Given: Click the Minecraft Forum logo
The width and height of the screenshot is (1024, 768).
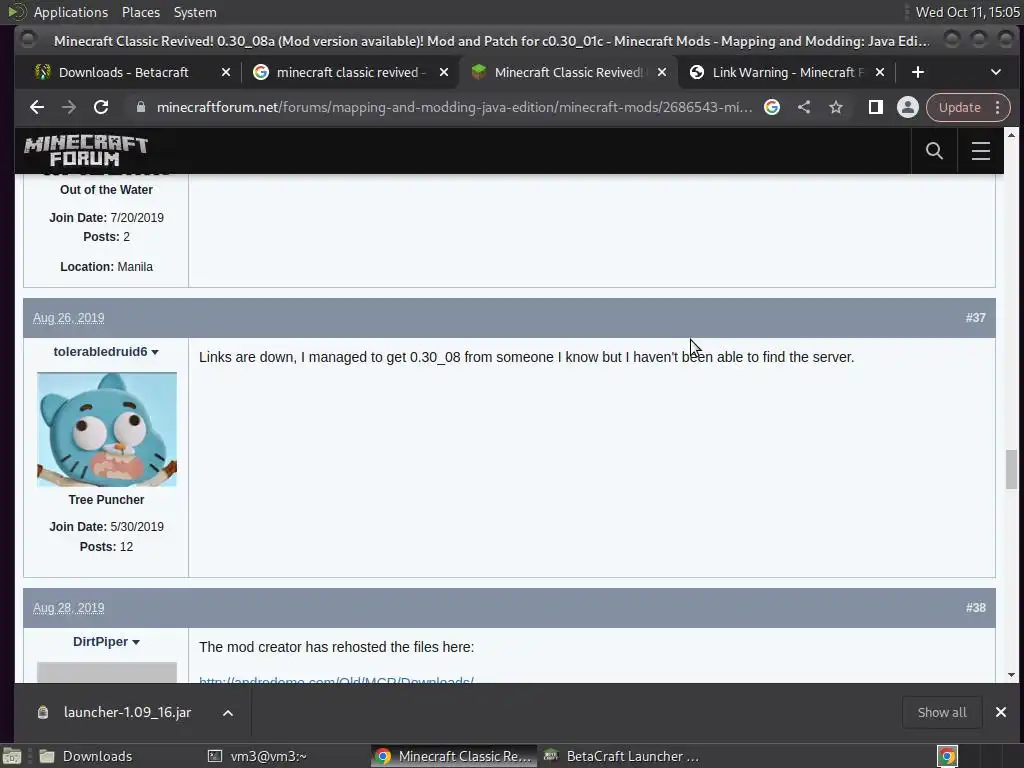Looking at the screenshot, I should click(86, 151).
